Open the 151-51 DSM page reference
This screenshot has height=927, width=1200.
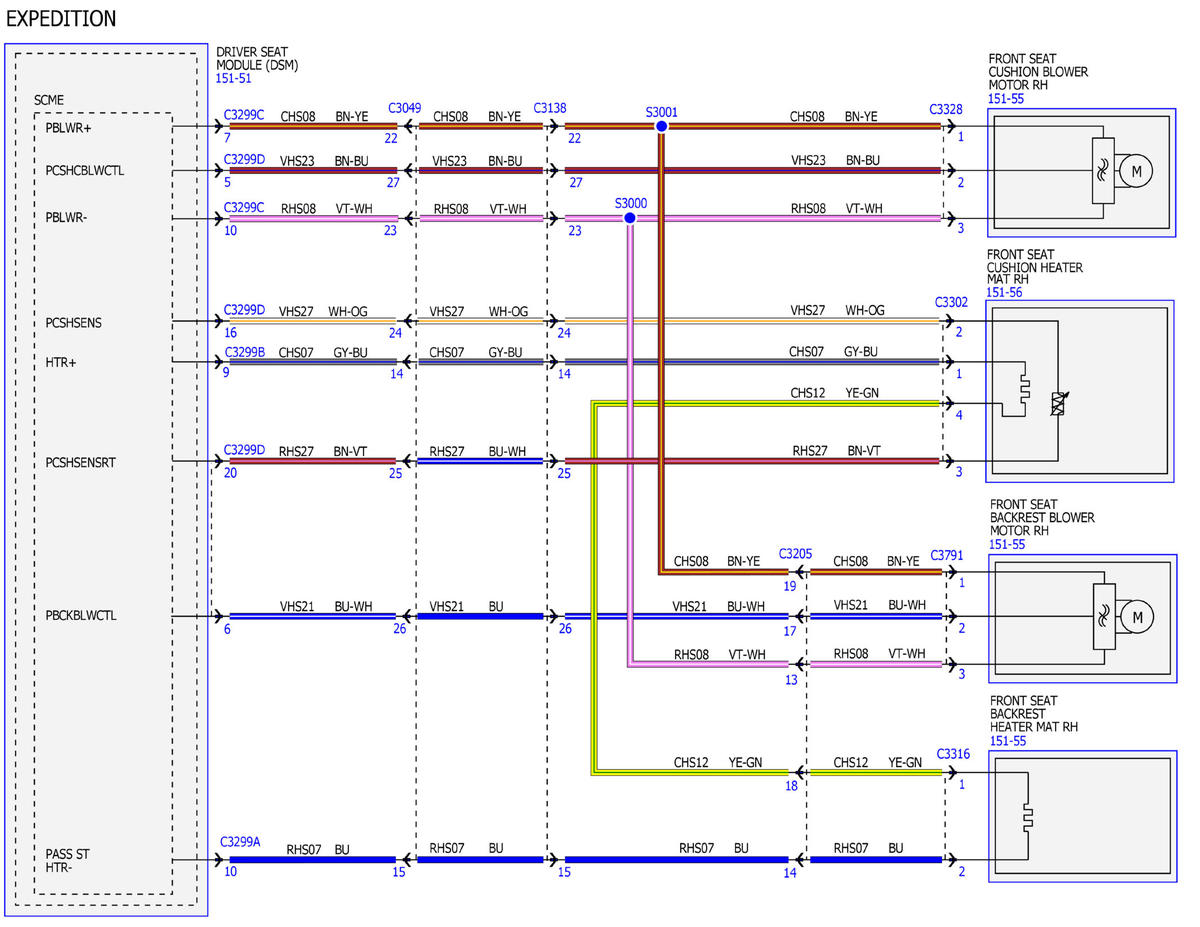tap(234, 78)
